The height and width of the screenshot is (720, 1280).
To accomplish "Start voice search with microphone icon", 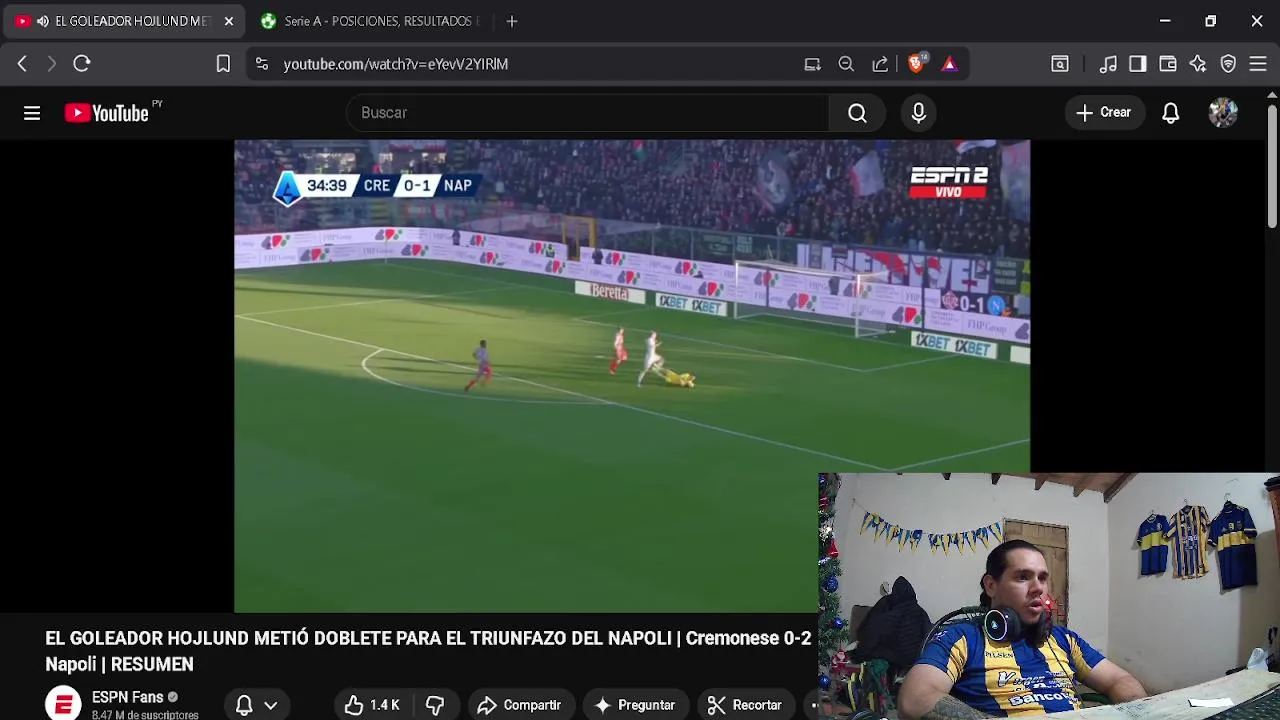I will [919, 113].
